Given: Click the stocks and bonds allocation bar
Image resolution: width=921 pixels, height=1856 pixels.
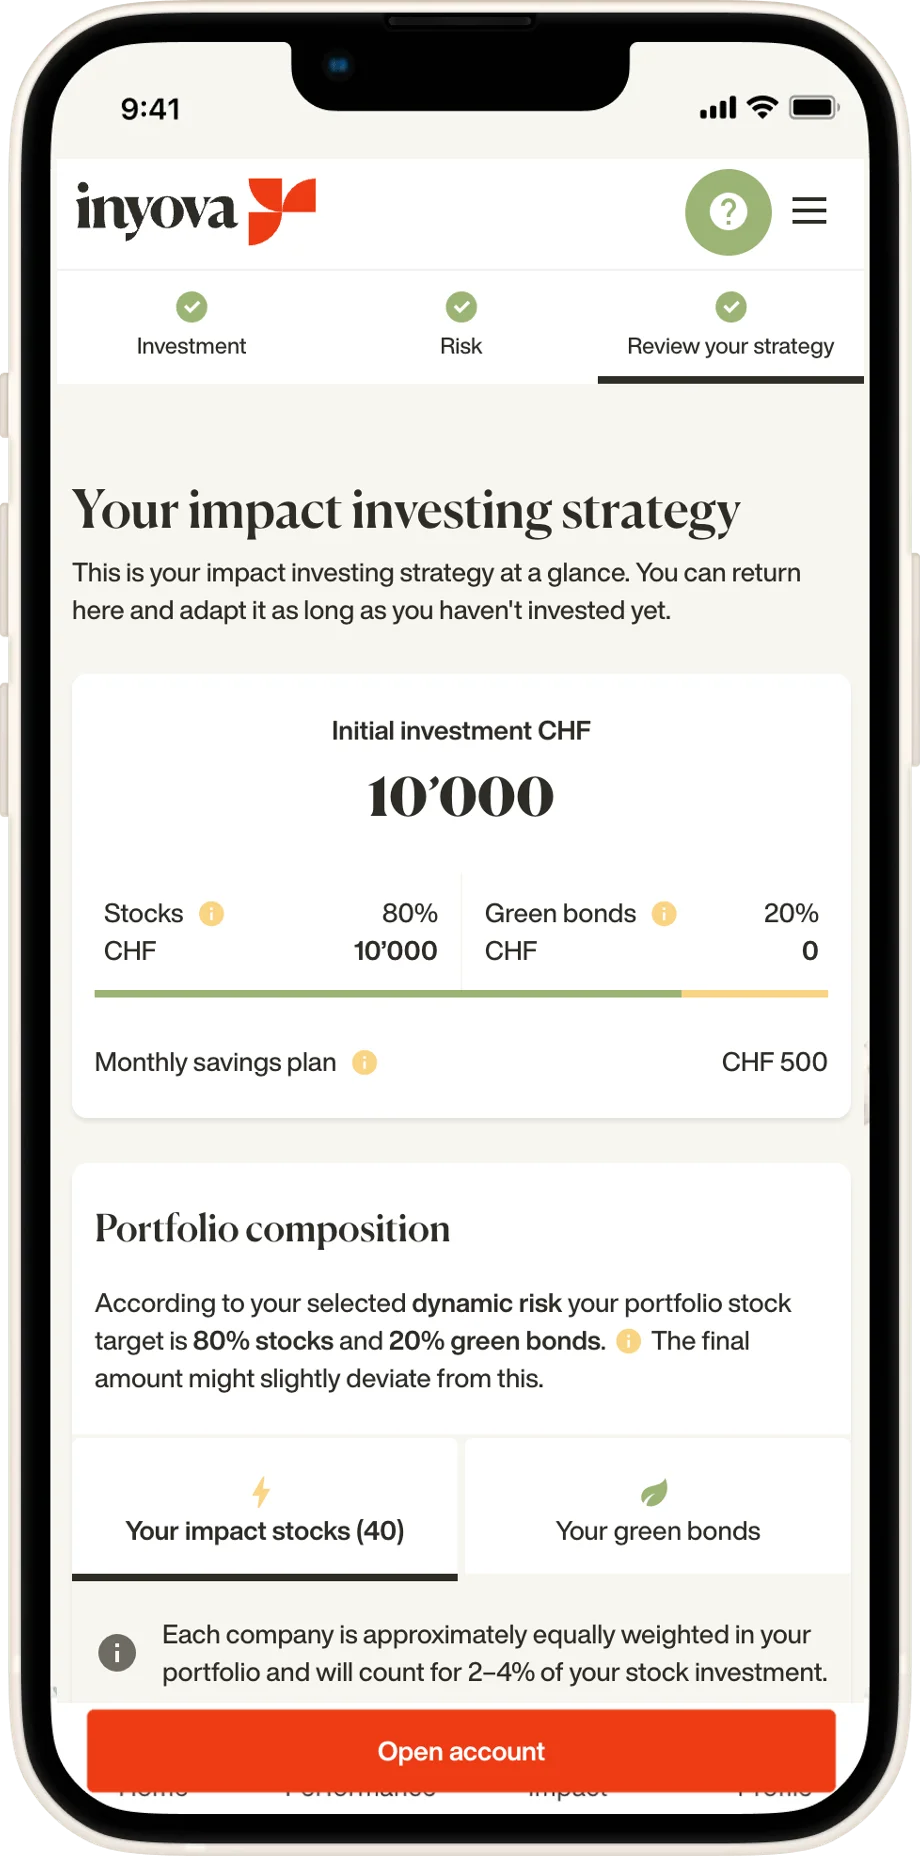Looking at the screenshot, I should pos(461,994).
